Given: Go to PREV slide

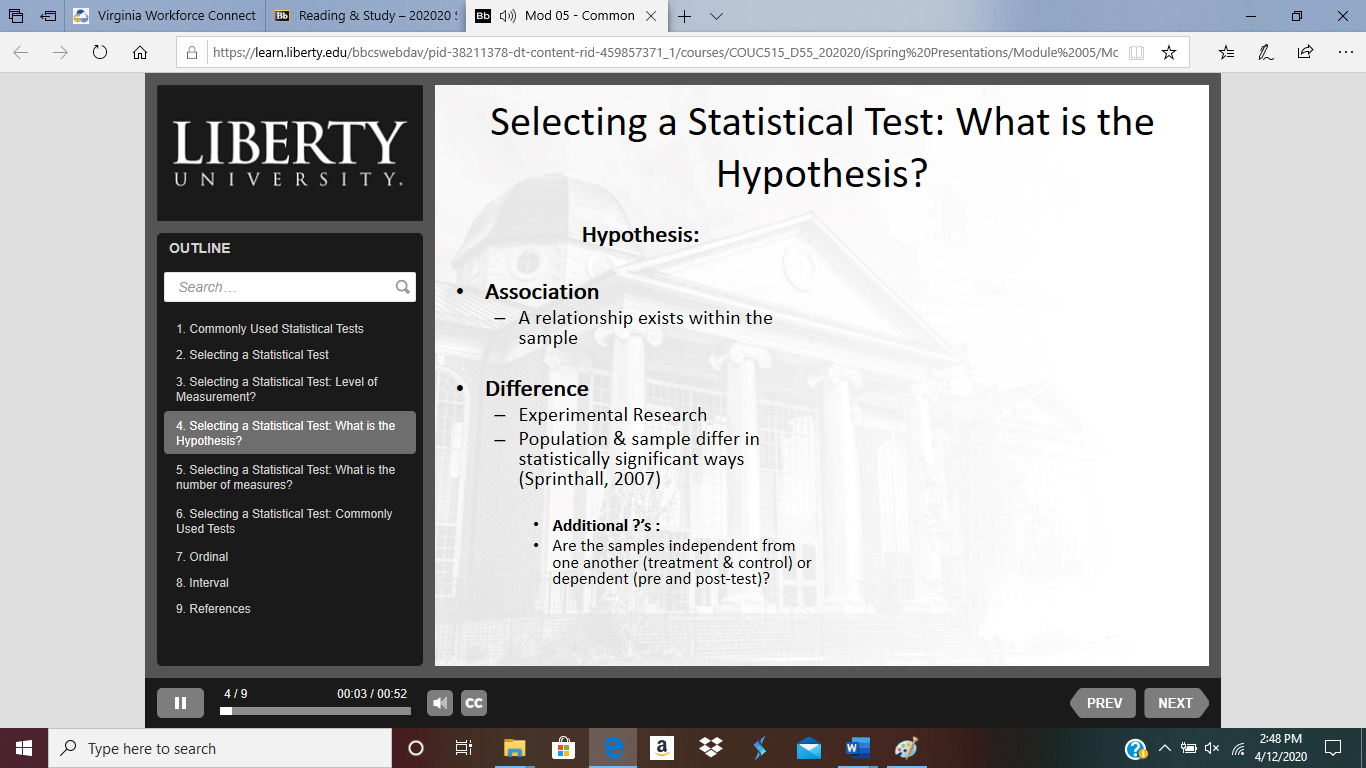Looking at the screenshot, I should pos(1103,703).
